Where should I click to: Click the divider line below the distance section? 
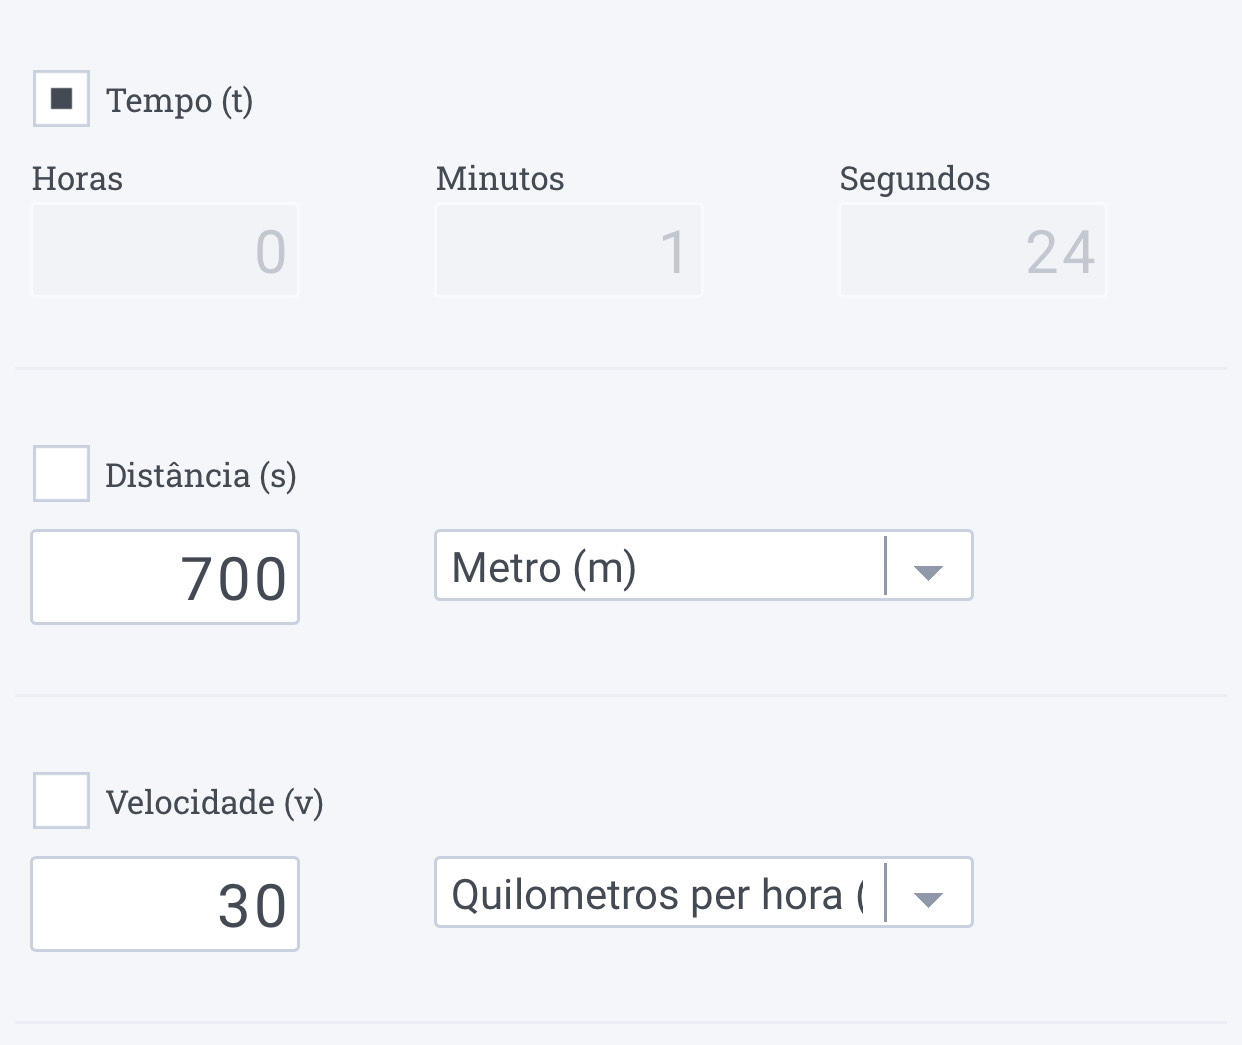click(x=621, y=695)
